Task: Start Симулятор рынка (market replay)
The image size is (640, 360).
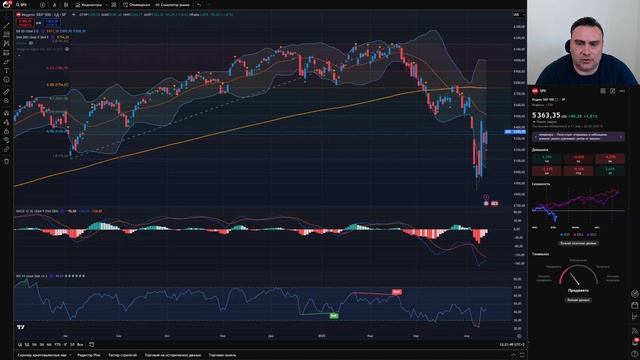Action: pyautogui.click(x=172, y=5)
